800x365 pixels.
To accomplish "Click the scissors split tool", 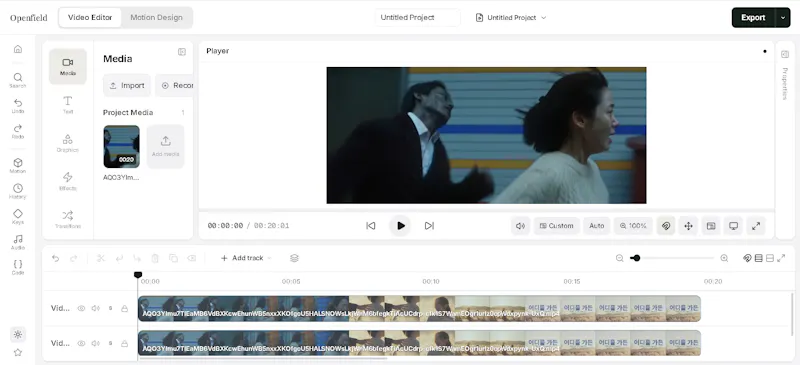I will [101, 258].
